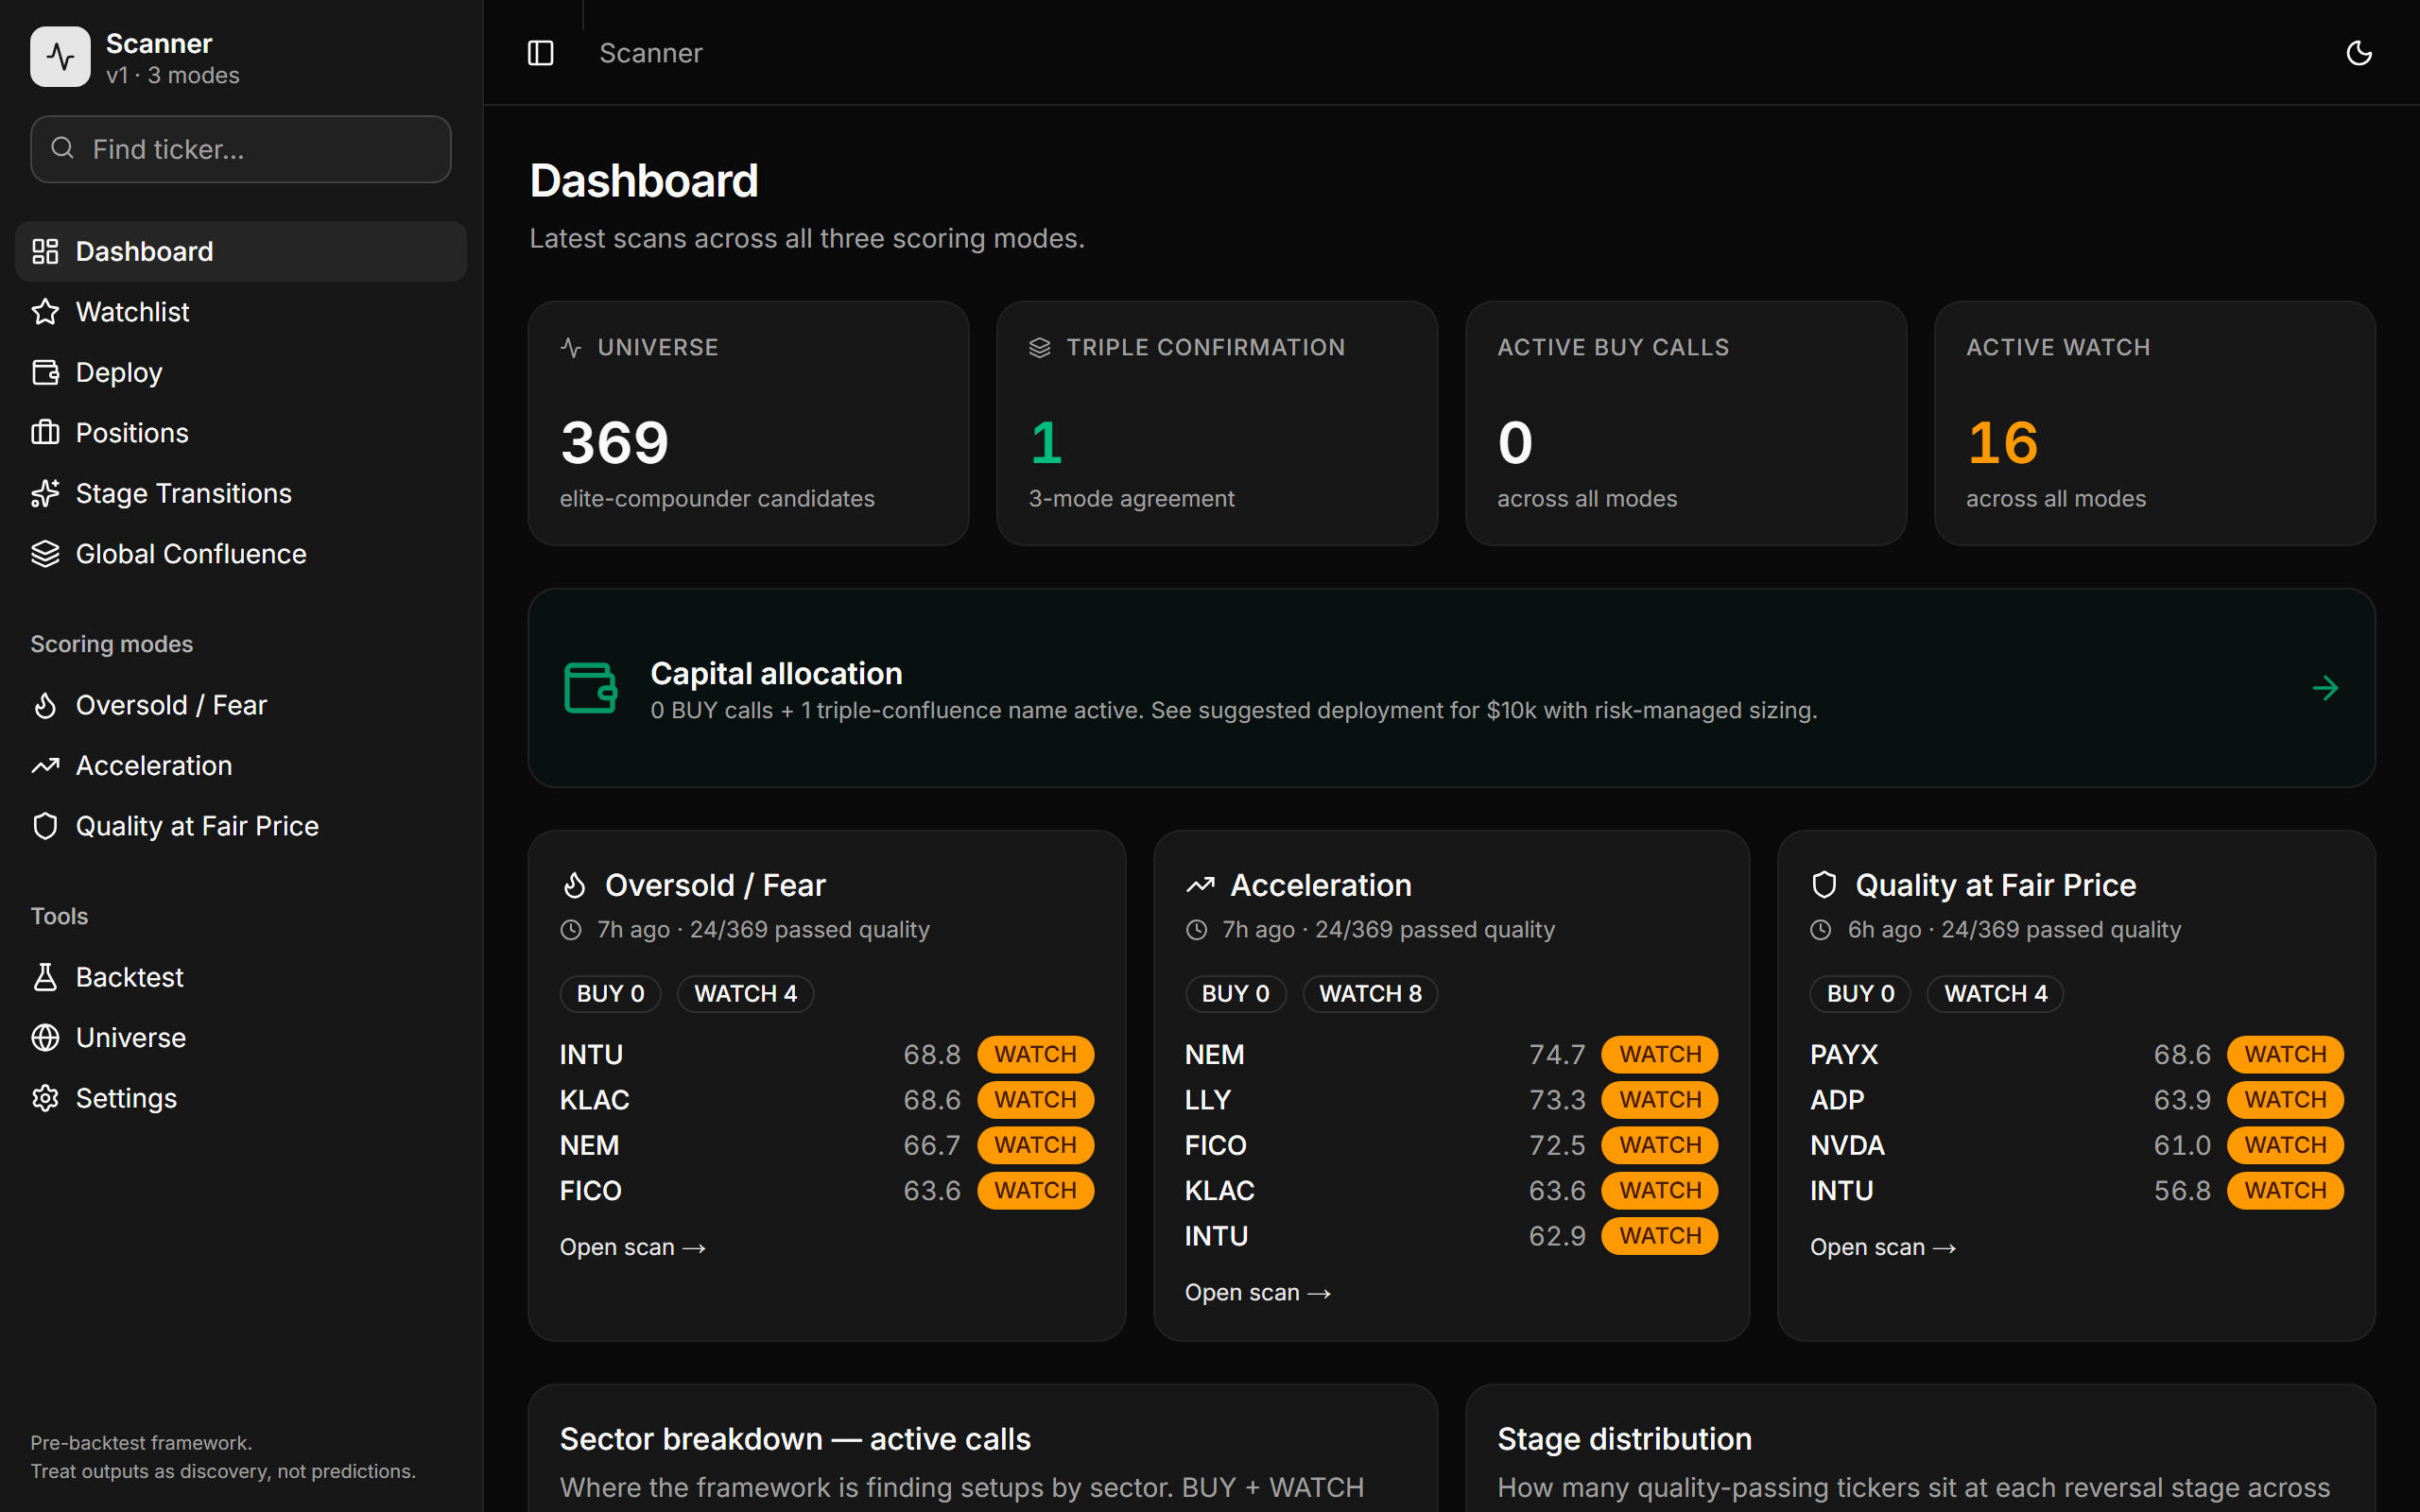Open the Capital allocation banner
This screenshot has height=1512, width=2420.
point(1451,688)
